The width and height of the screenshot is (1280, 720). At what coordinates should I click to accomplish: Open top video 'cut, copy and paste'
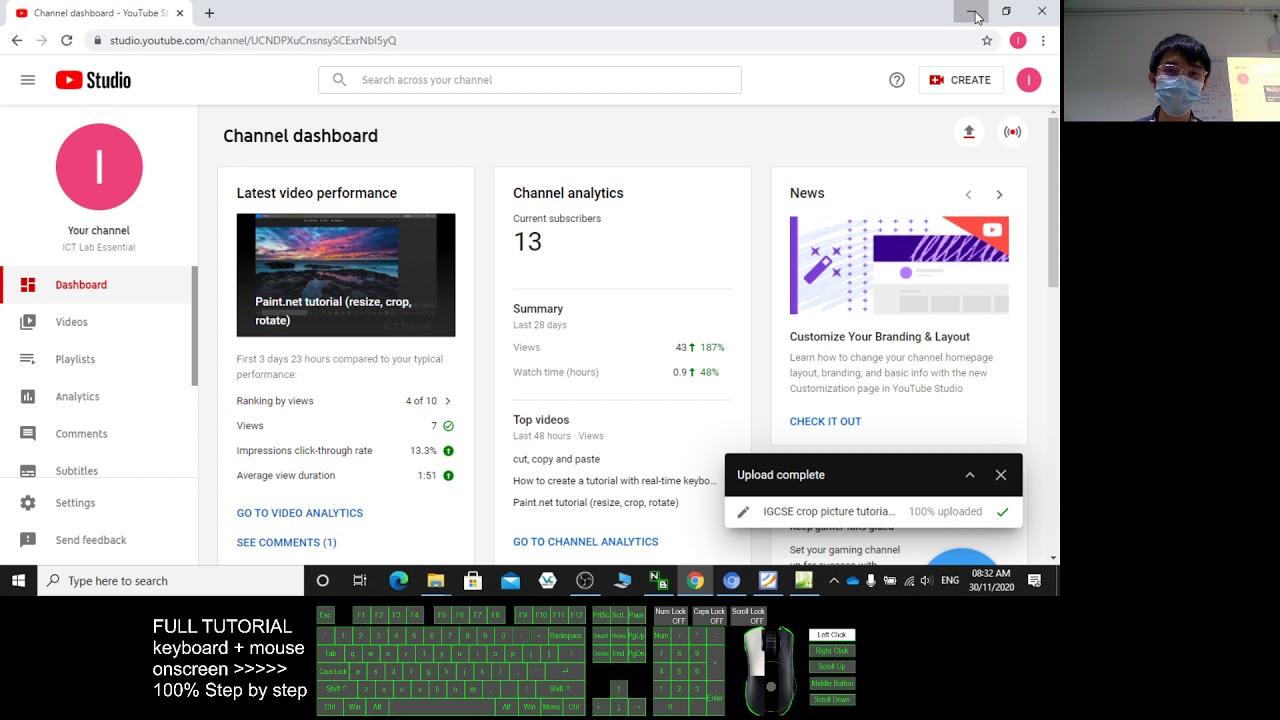557,459
